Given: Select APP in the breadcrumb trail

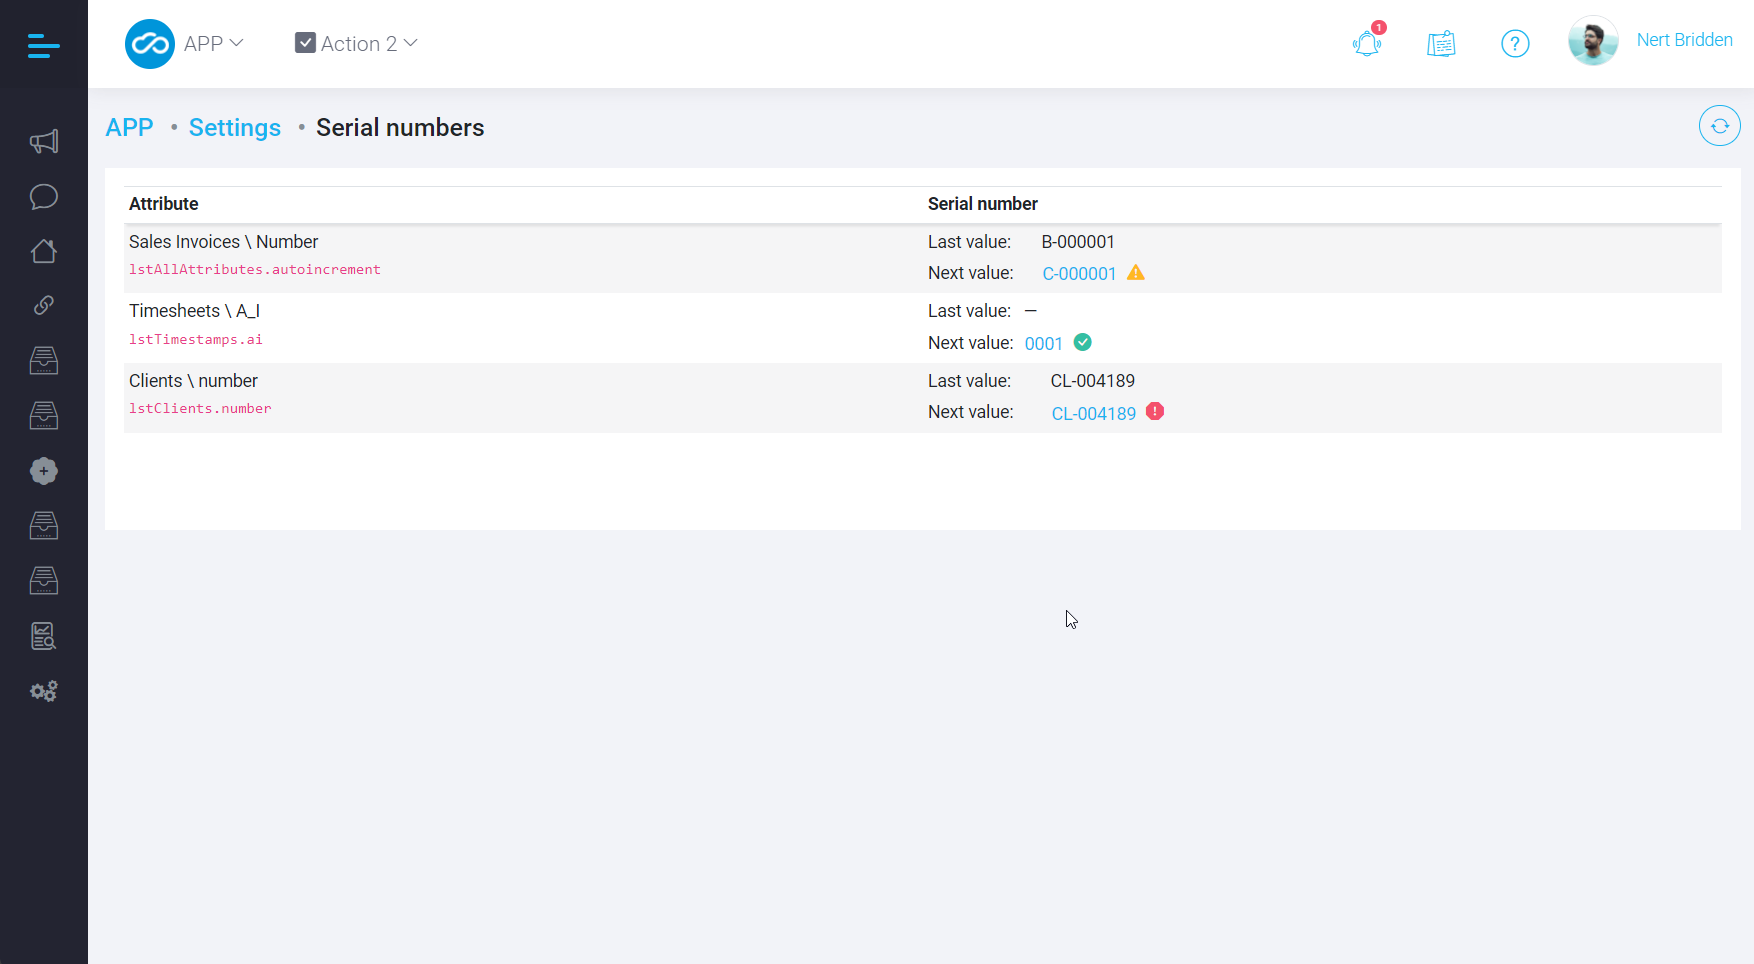Looking at the screenshot, I should pos(129,127).
